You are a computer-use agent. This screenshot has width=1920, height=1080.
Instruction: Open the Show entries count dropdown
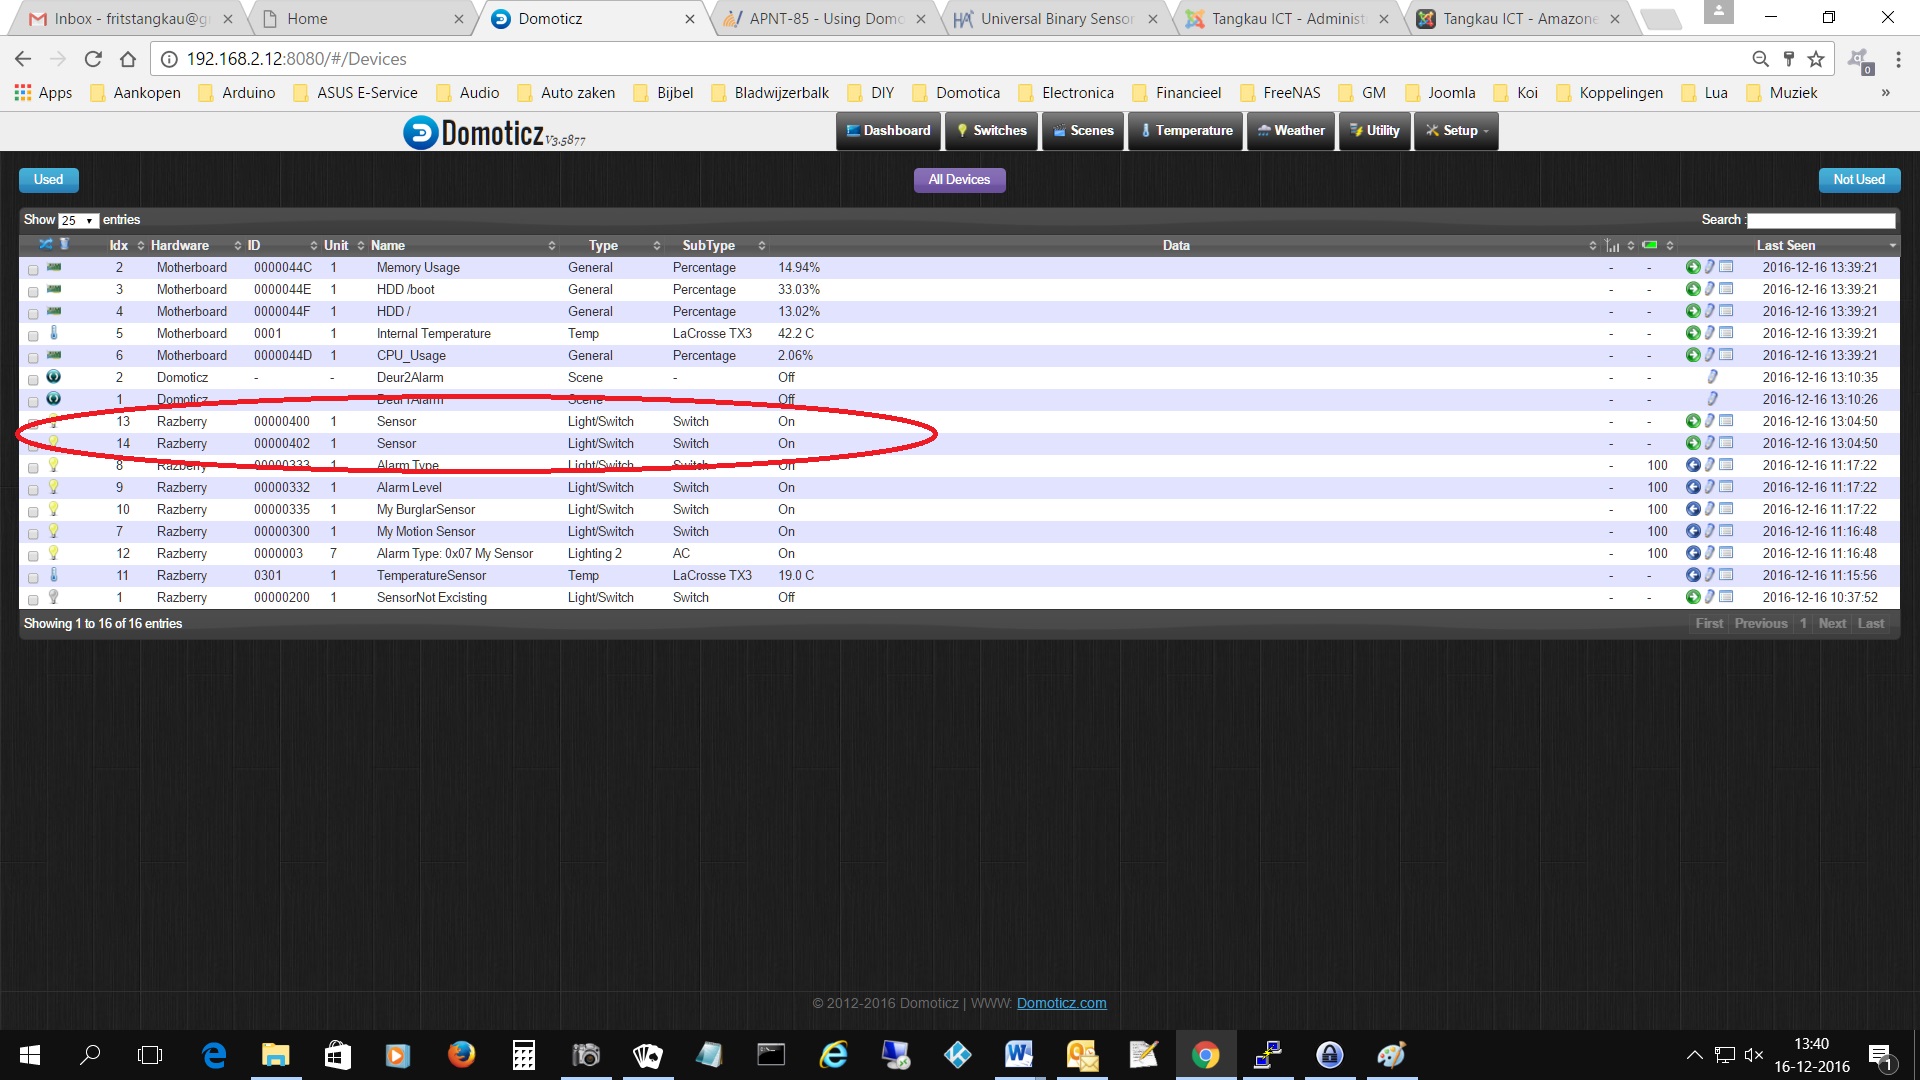[78, 220]
